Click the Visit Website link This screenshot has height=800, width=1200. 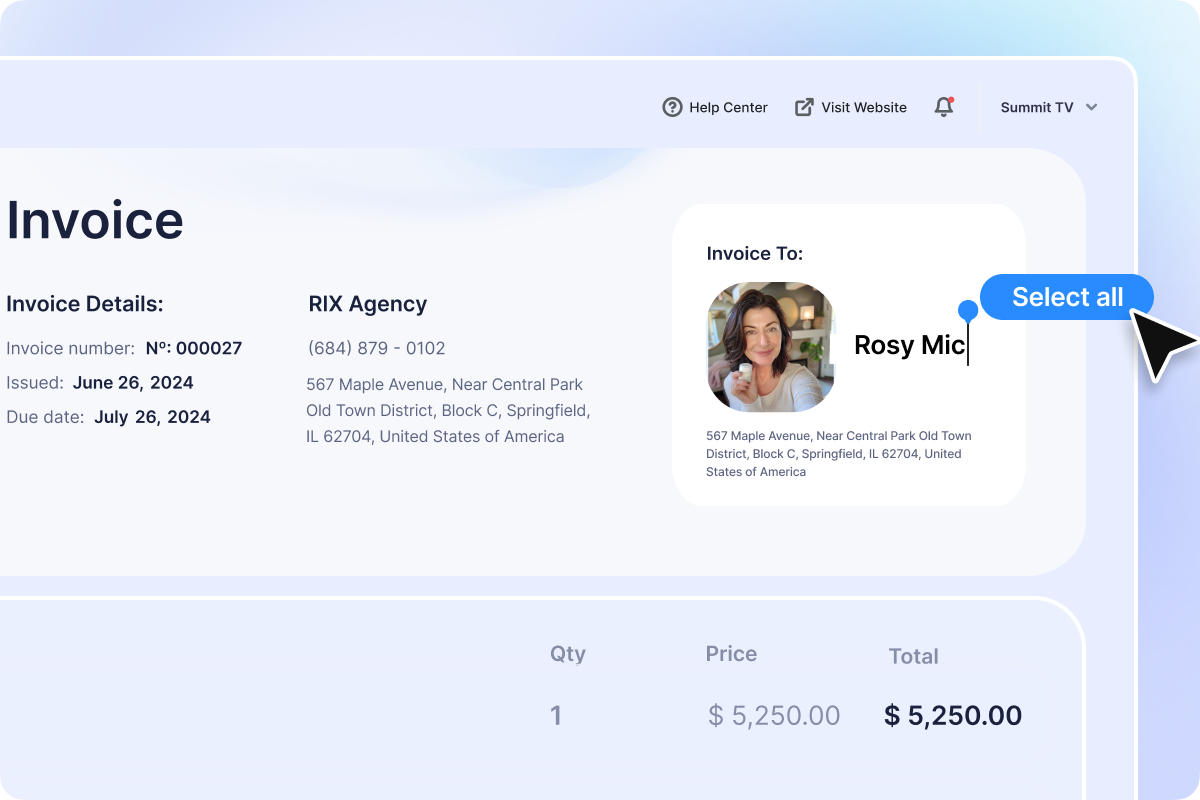[x=851, y=107]
